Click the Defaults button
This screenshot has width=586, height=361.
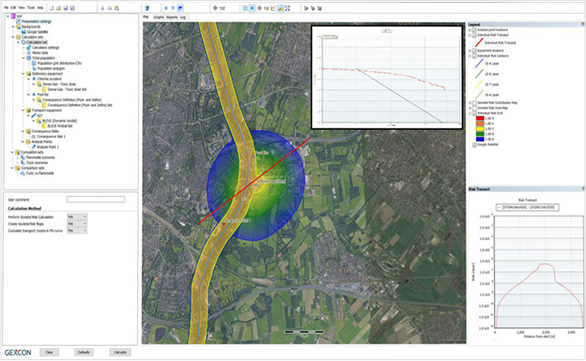84,352
